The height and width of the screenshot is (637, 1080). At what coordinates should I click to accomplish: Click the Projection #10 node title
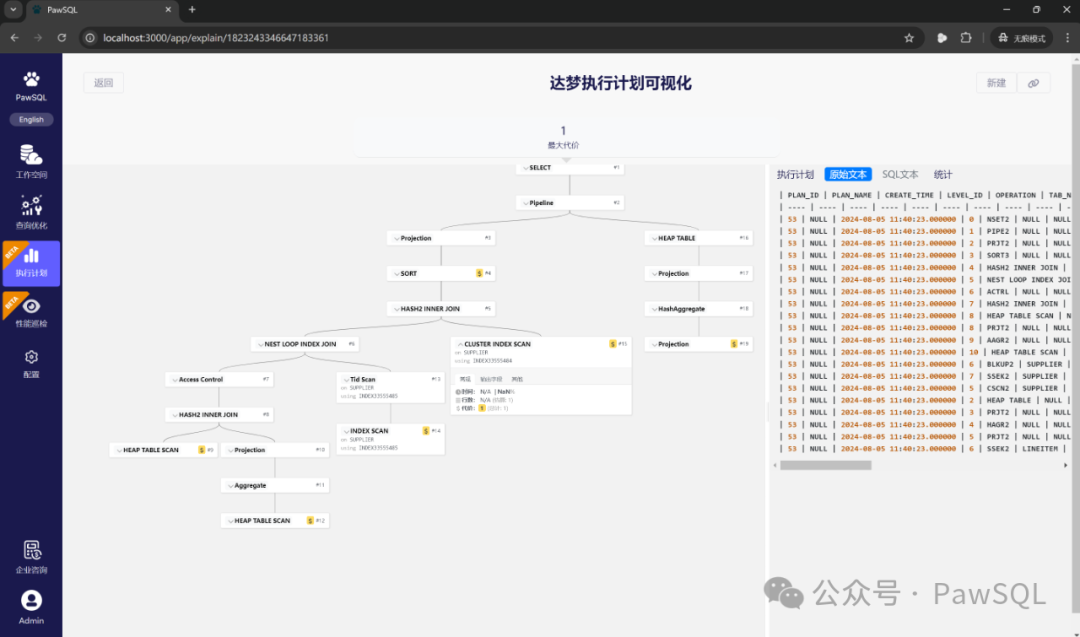pyautogui.click(x=249, y=450)
